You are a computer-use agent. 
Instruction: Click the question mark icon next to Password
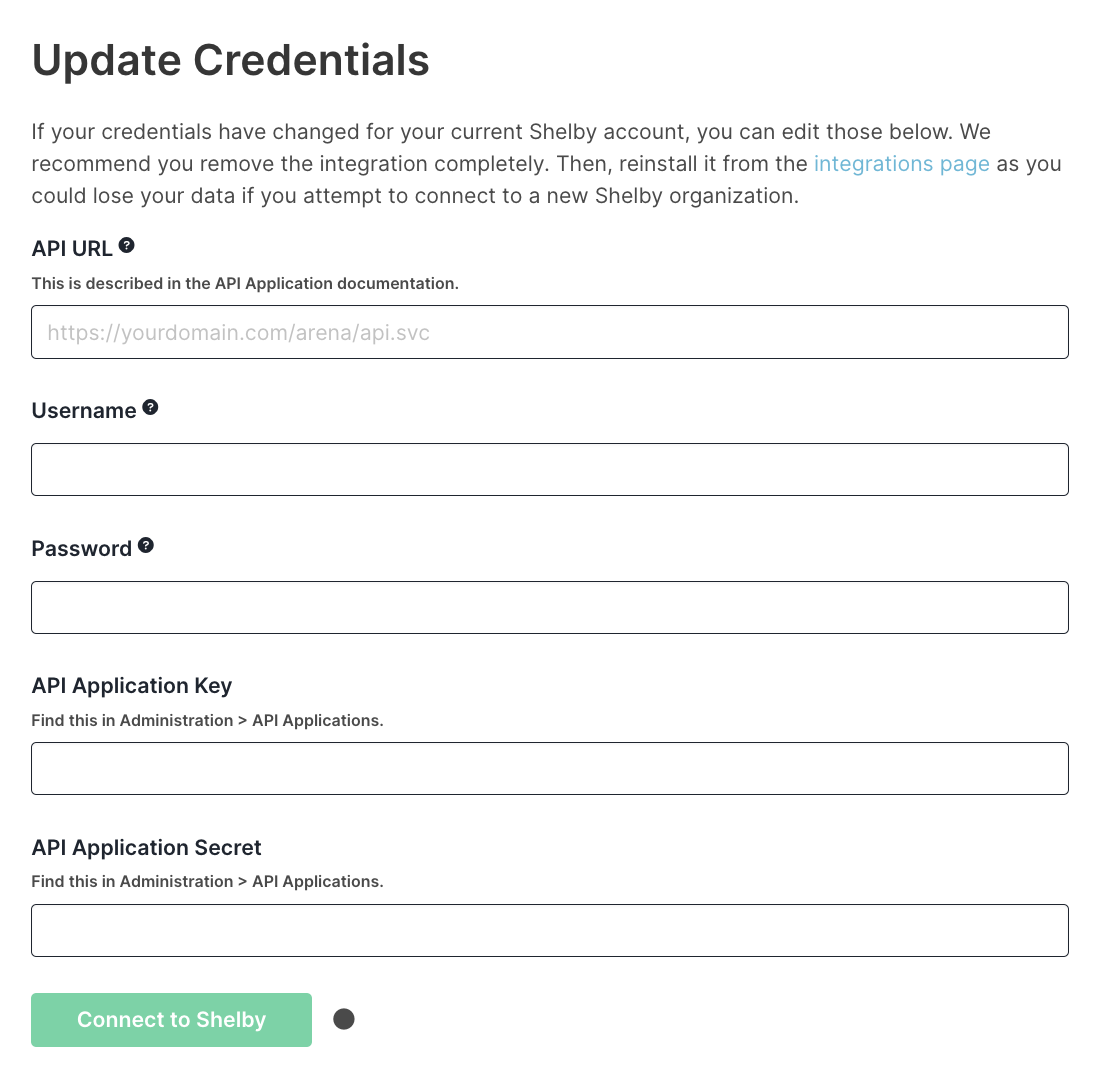point(145,545)
